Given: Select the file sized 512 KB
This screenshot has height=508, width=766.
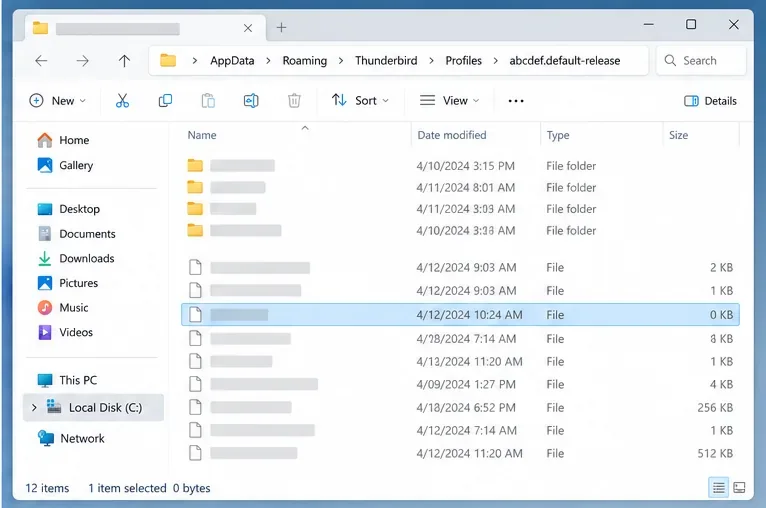Looking at the screenshot, I should (460, 453).
